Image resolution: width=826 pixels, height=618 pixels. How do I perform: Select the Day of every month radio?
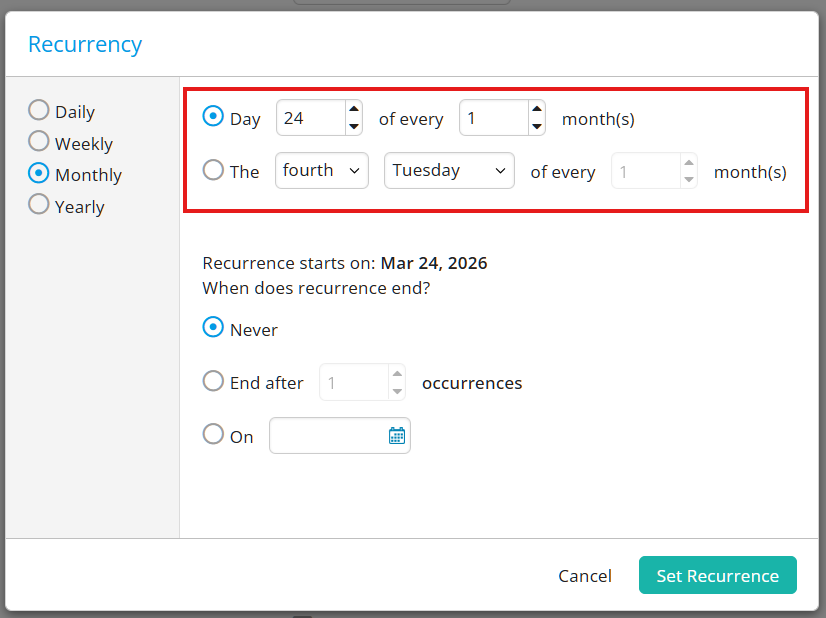213,117
